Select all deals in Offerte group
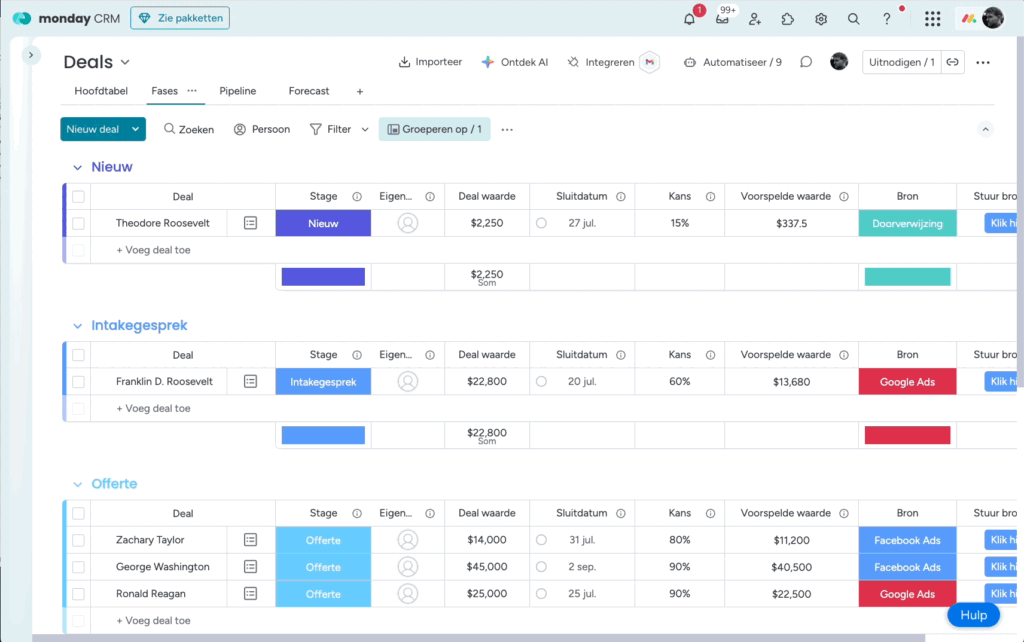1024x642 pixels. pos(78,513)
